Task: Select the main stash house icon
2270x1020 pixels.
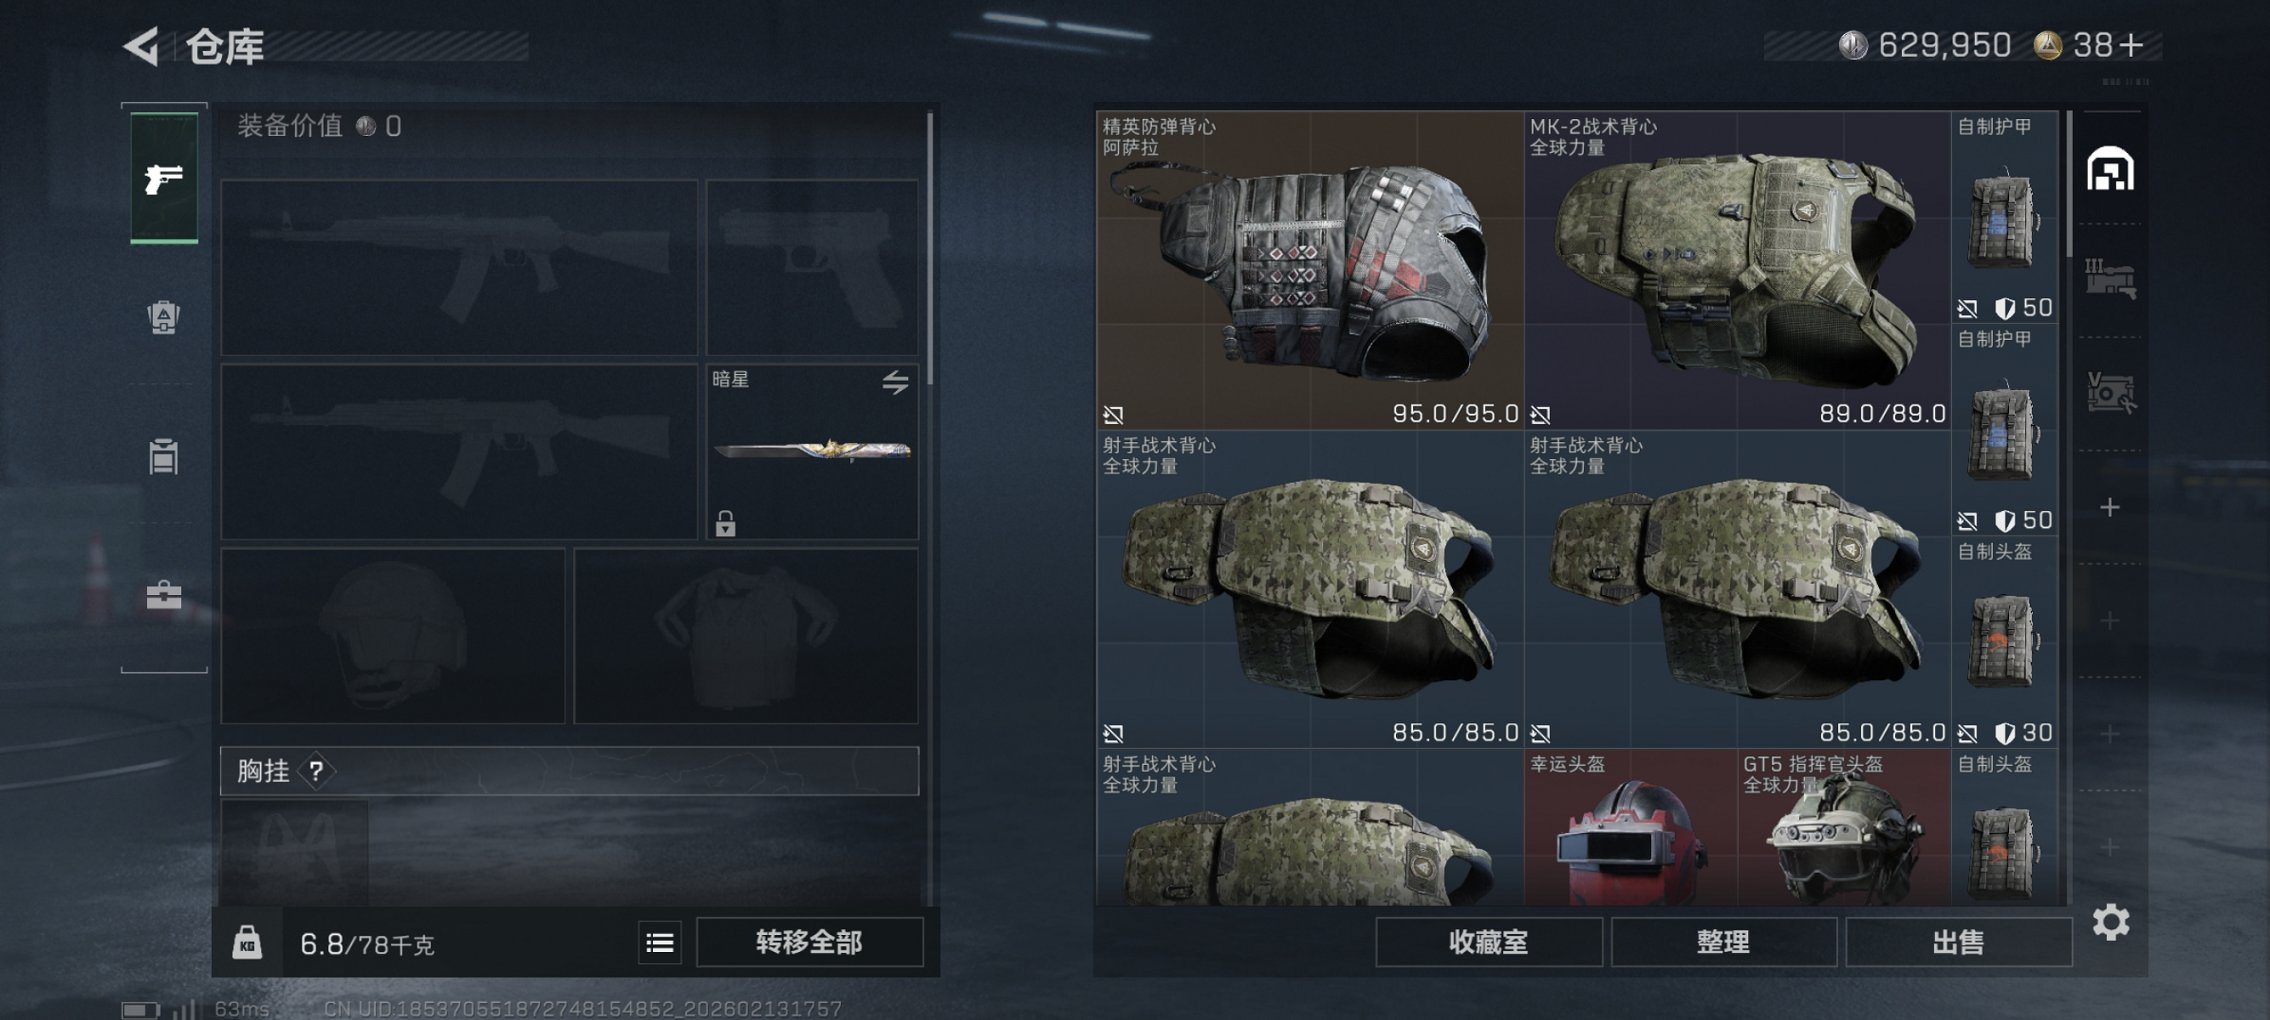Action: pyautogui.click(x=2111, y=169)
